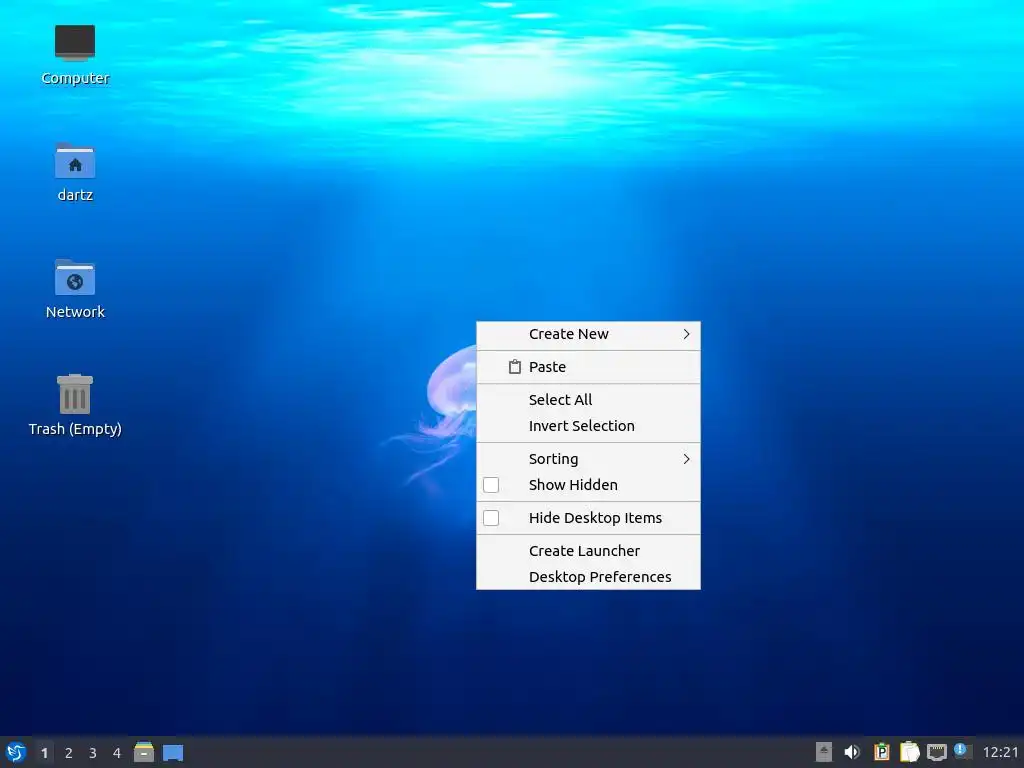
Task: Click the Paste menu entry text
Action: click(x=547, y=367)
